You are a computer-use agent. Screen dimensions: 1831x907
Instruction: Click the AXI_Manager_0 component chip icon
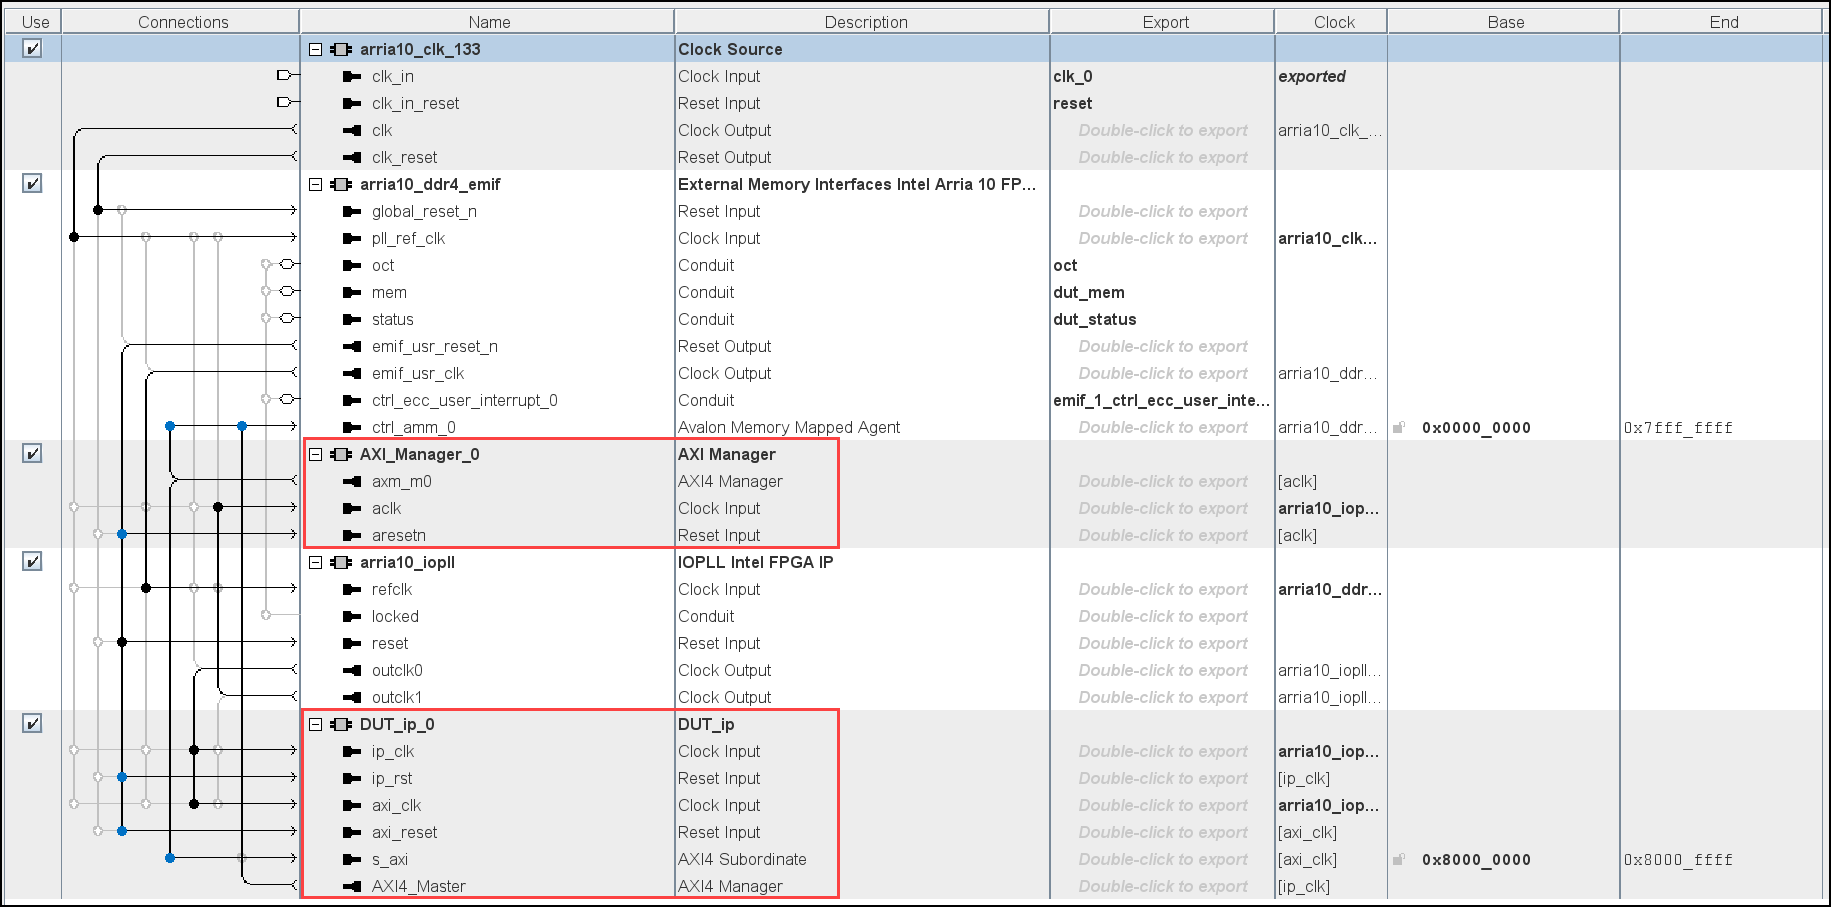point(341,454)
